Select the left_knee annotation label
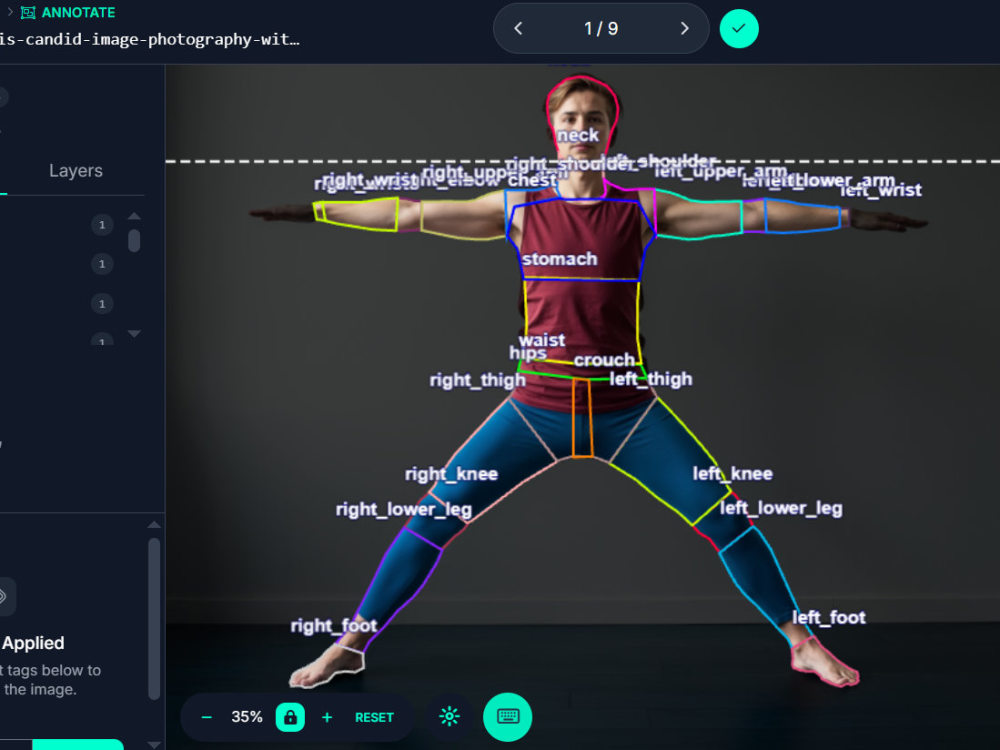The width and height of the screenshot is (1000, 750). click(733, 474)
